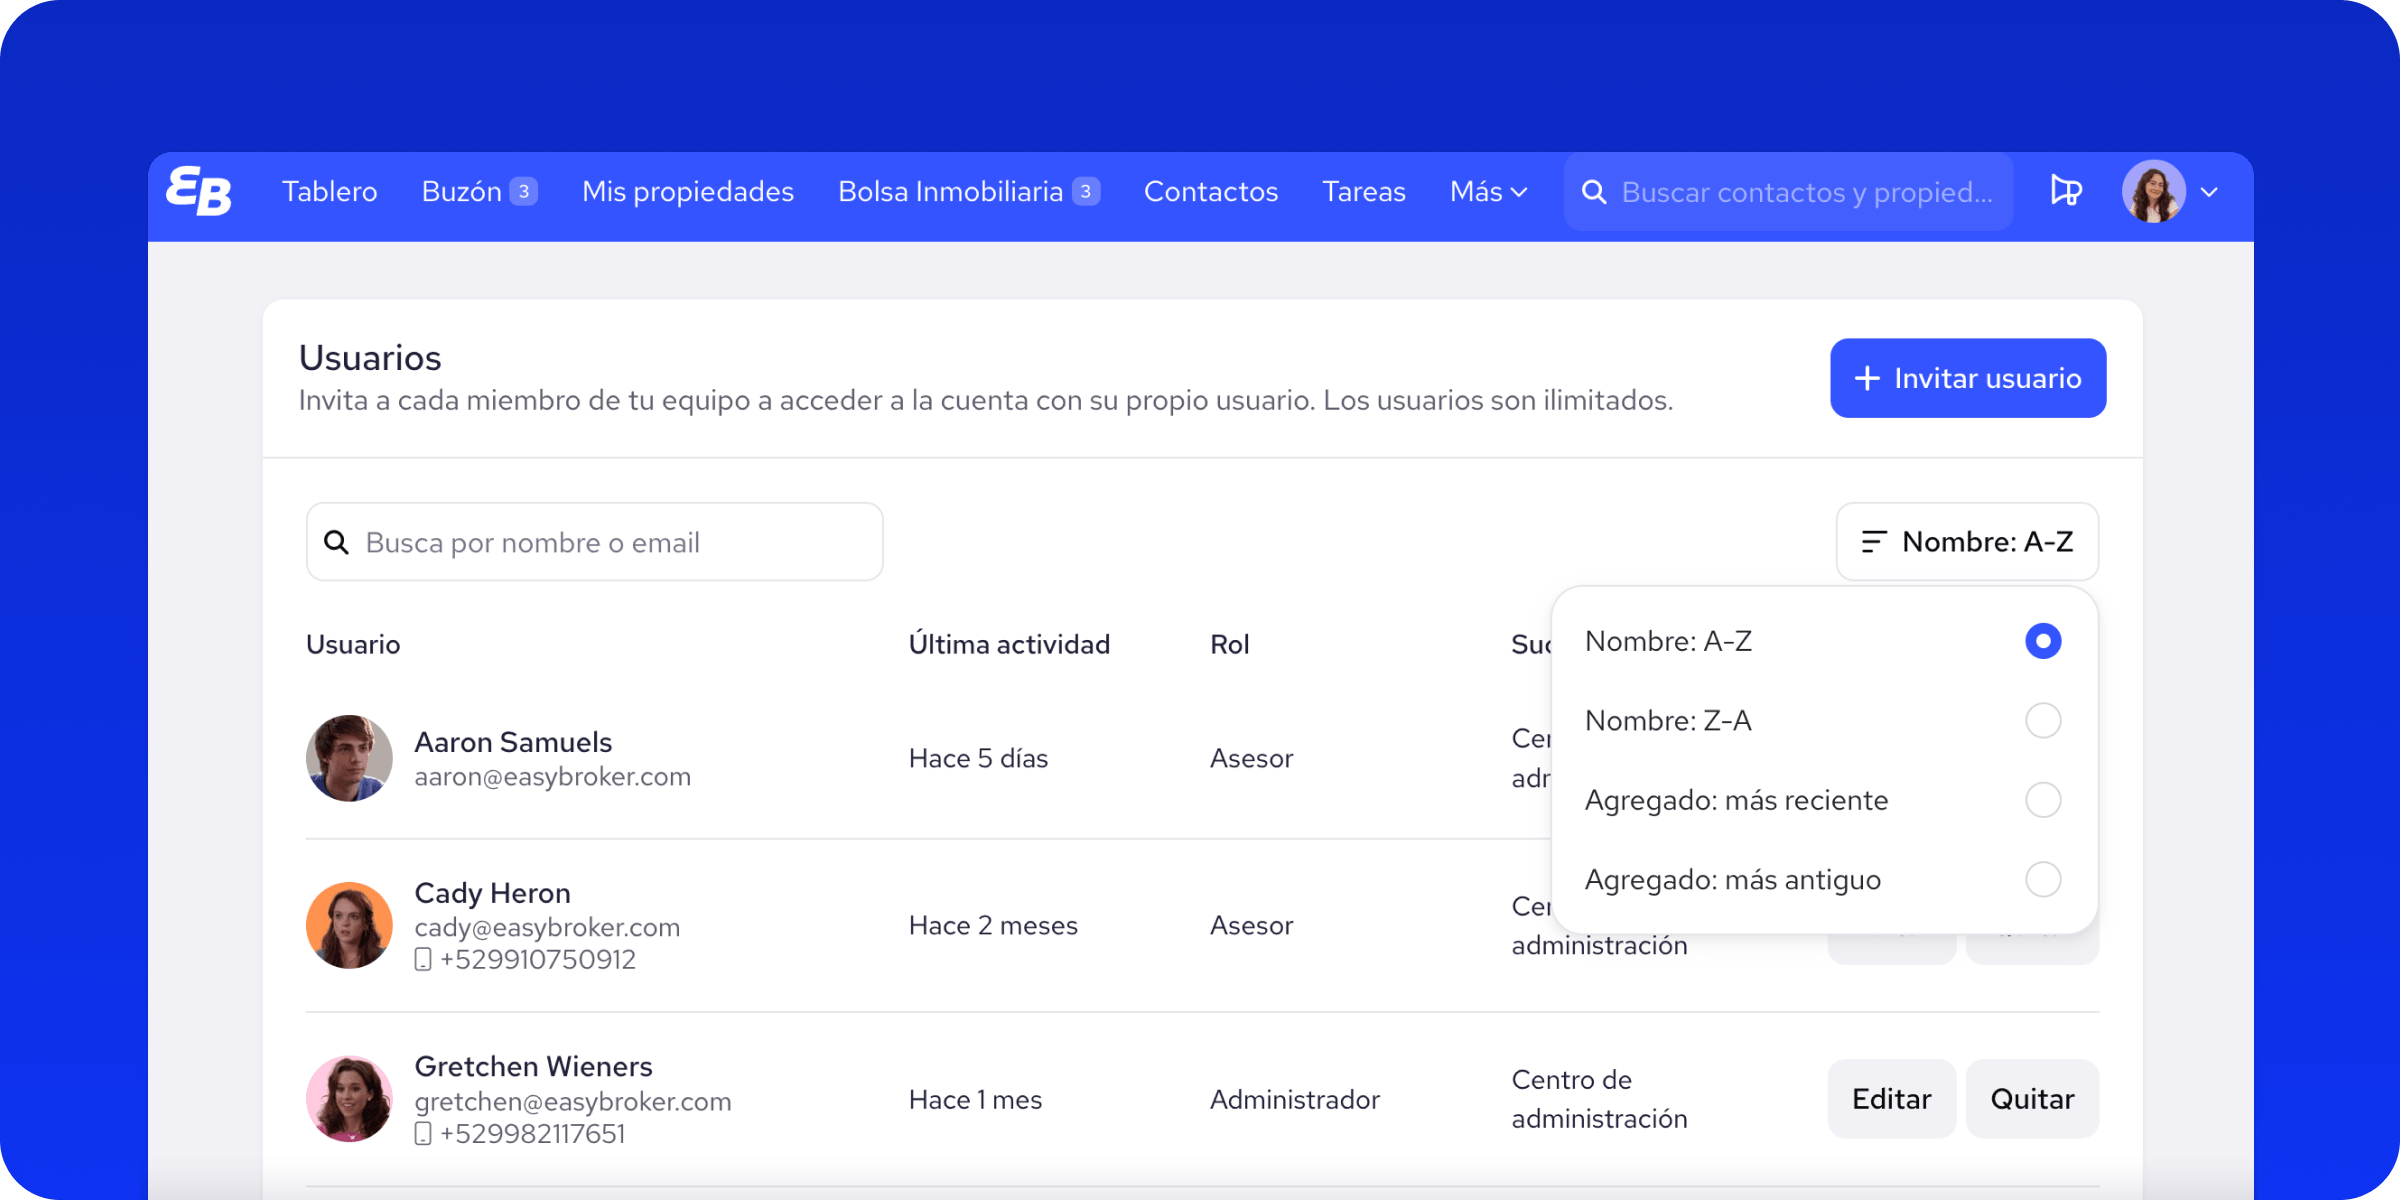Go to Mis propiedades

(688, 191)
